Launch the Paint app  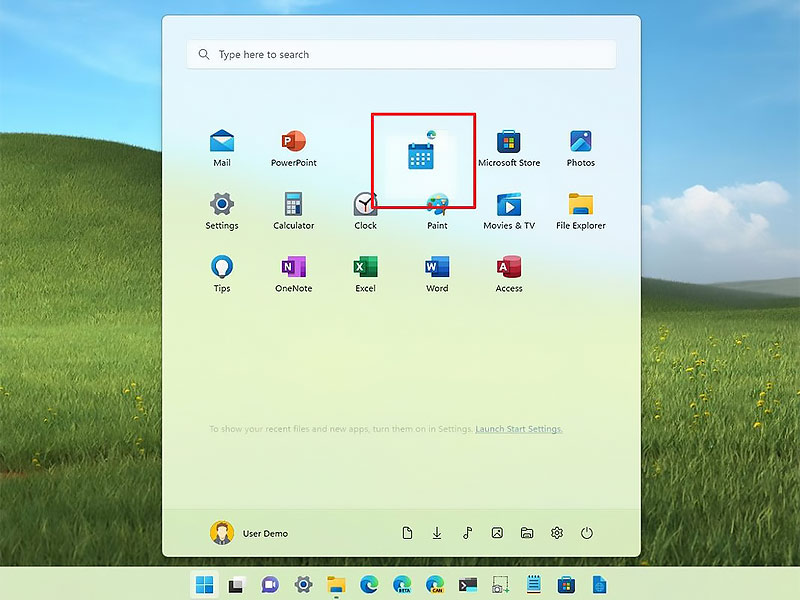click(x=437, y=211)
